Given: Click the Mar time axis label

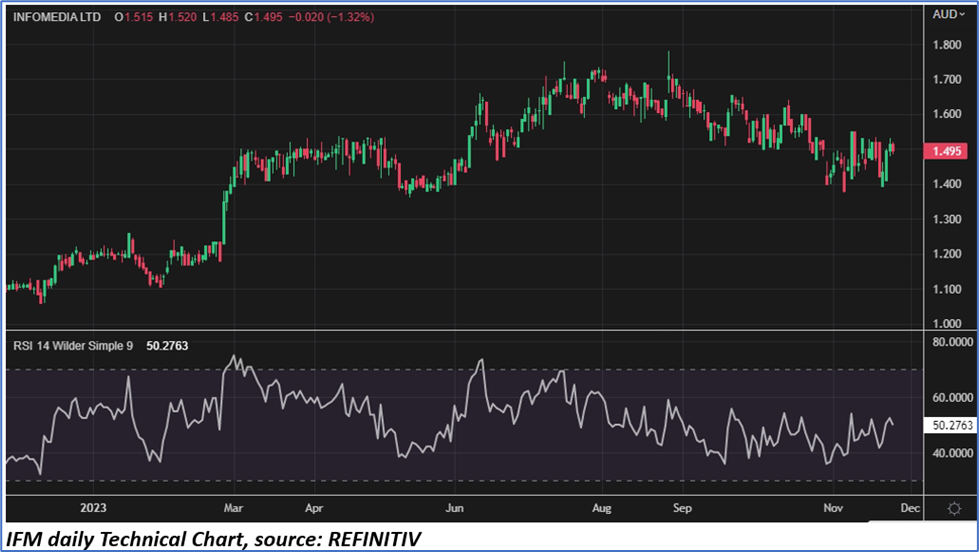Looking at the screenshot, I should coord(233,508).
